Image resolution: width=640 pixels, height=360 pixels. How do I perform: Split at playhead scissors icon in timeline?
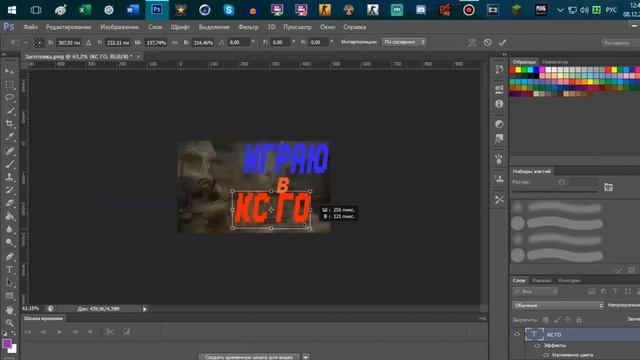click(x=110, y=332)
